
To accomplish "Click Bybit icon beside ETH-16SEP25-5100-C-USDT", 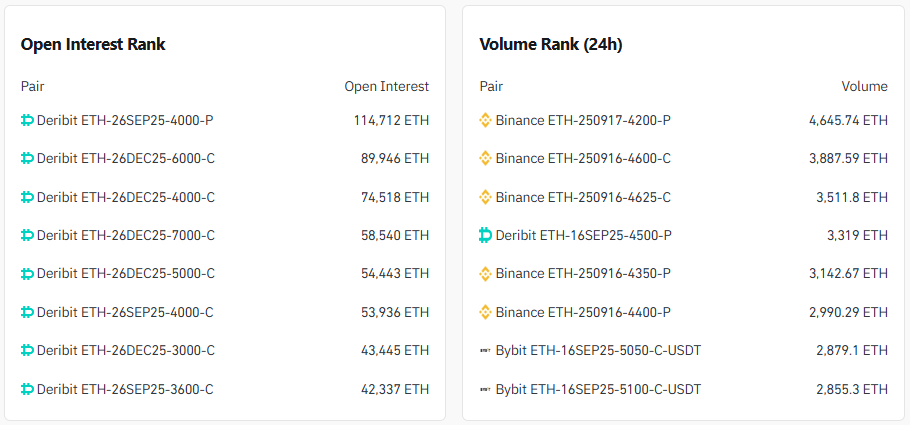I will click(485, 390).
